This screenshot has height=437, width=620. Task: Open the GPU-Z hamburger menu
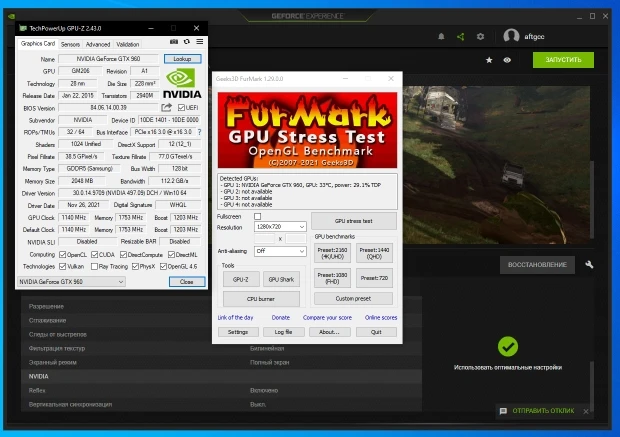tap(200, 42)
